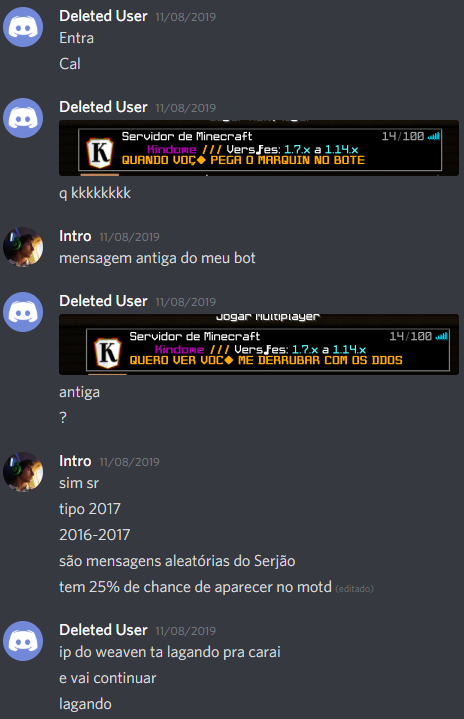The width and height of the screenshot is (464, 719).
Task: Click the message 'são mensagens aleatórias do Serjão'
Action: click(x=177, y=561)
